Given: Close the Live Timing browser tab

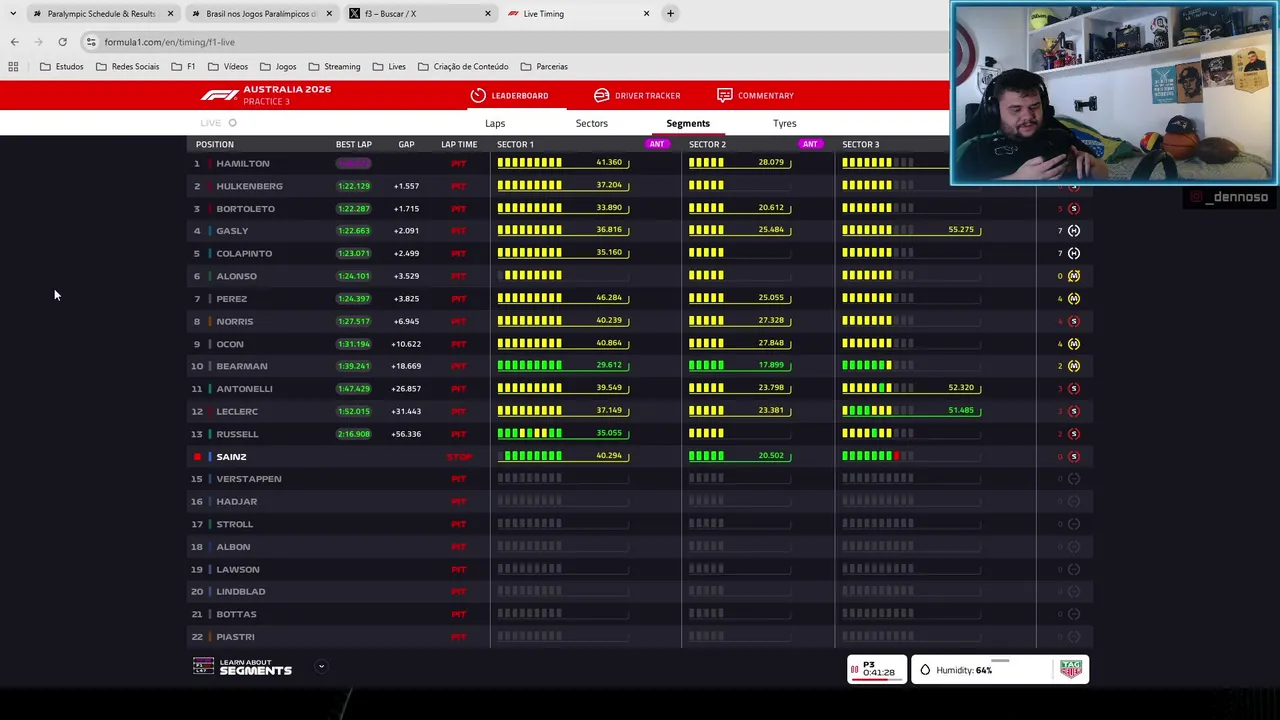Looking at the screenshot, I should [646, 13].
